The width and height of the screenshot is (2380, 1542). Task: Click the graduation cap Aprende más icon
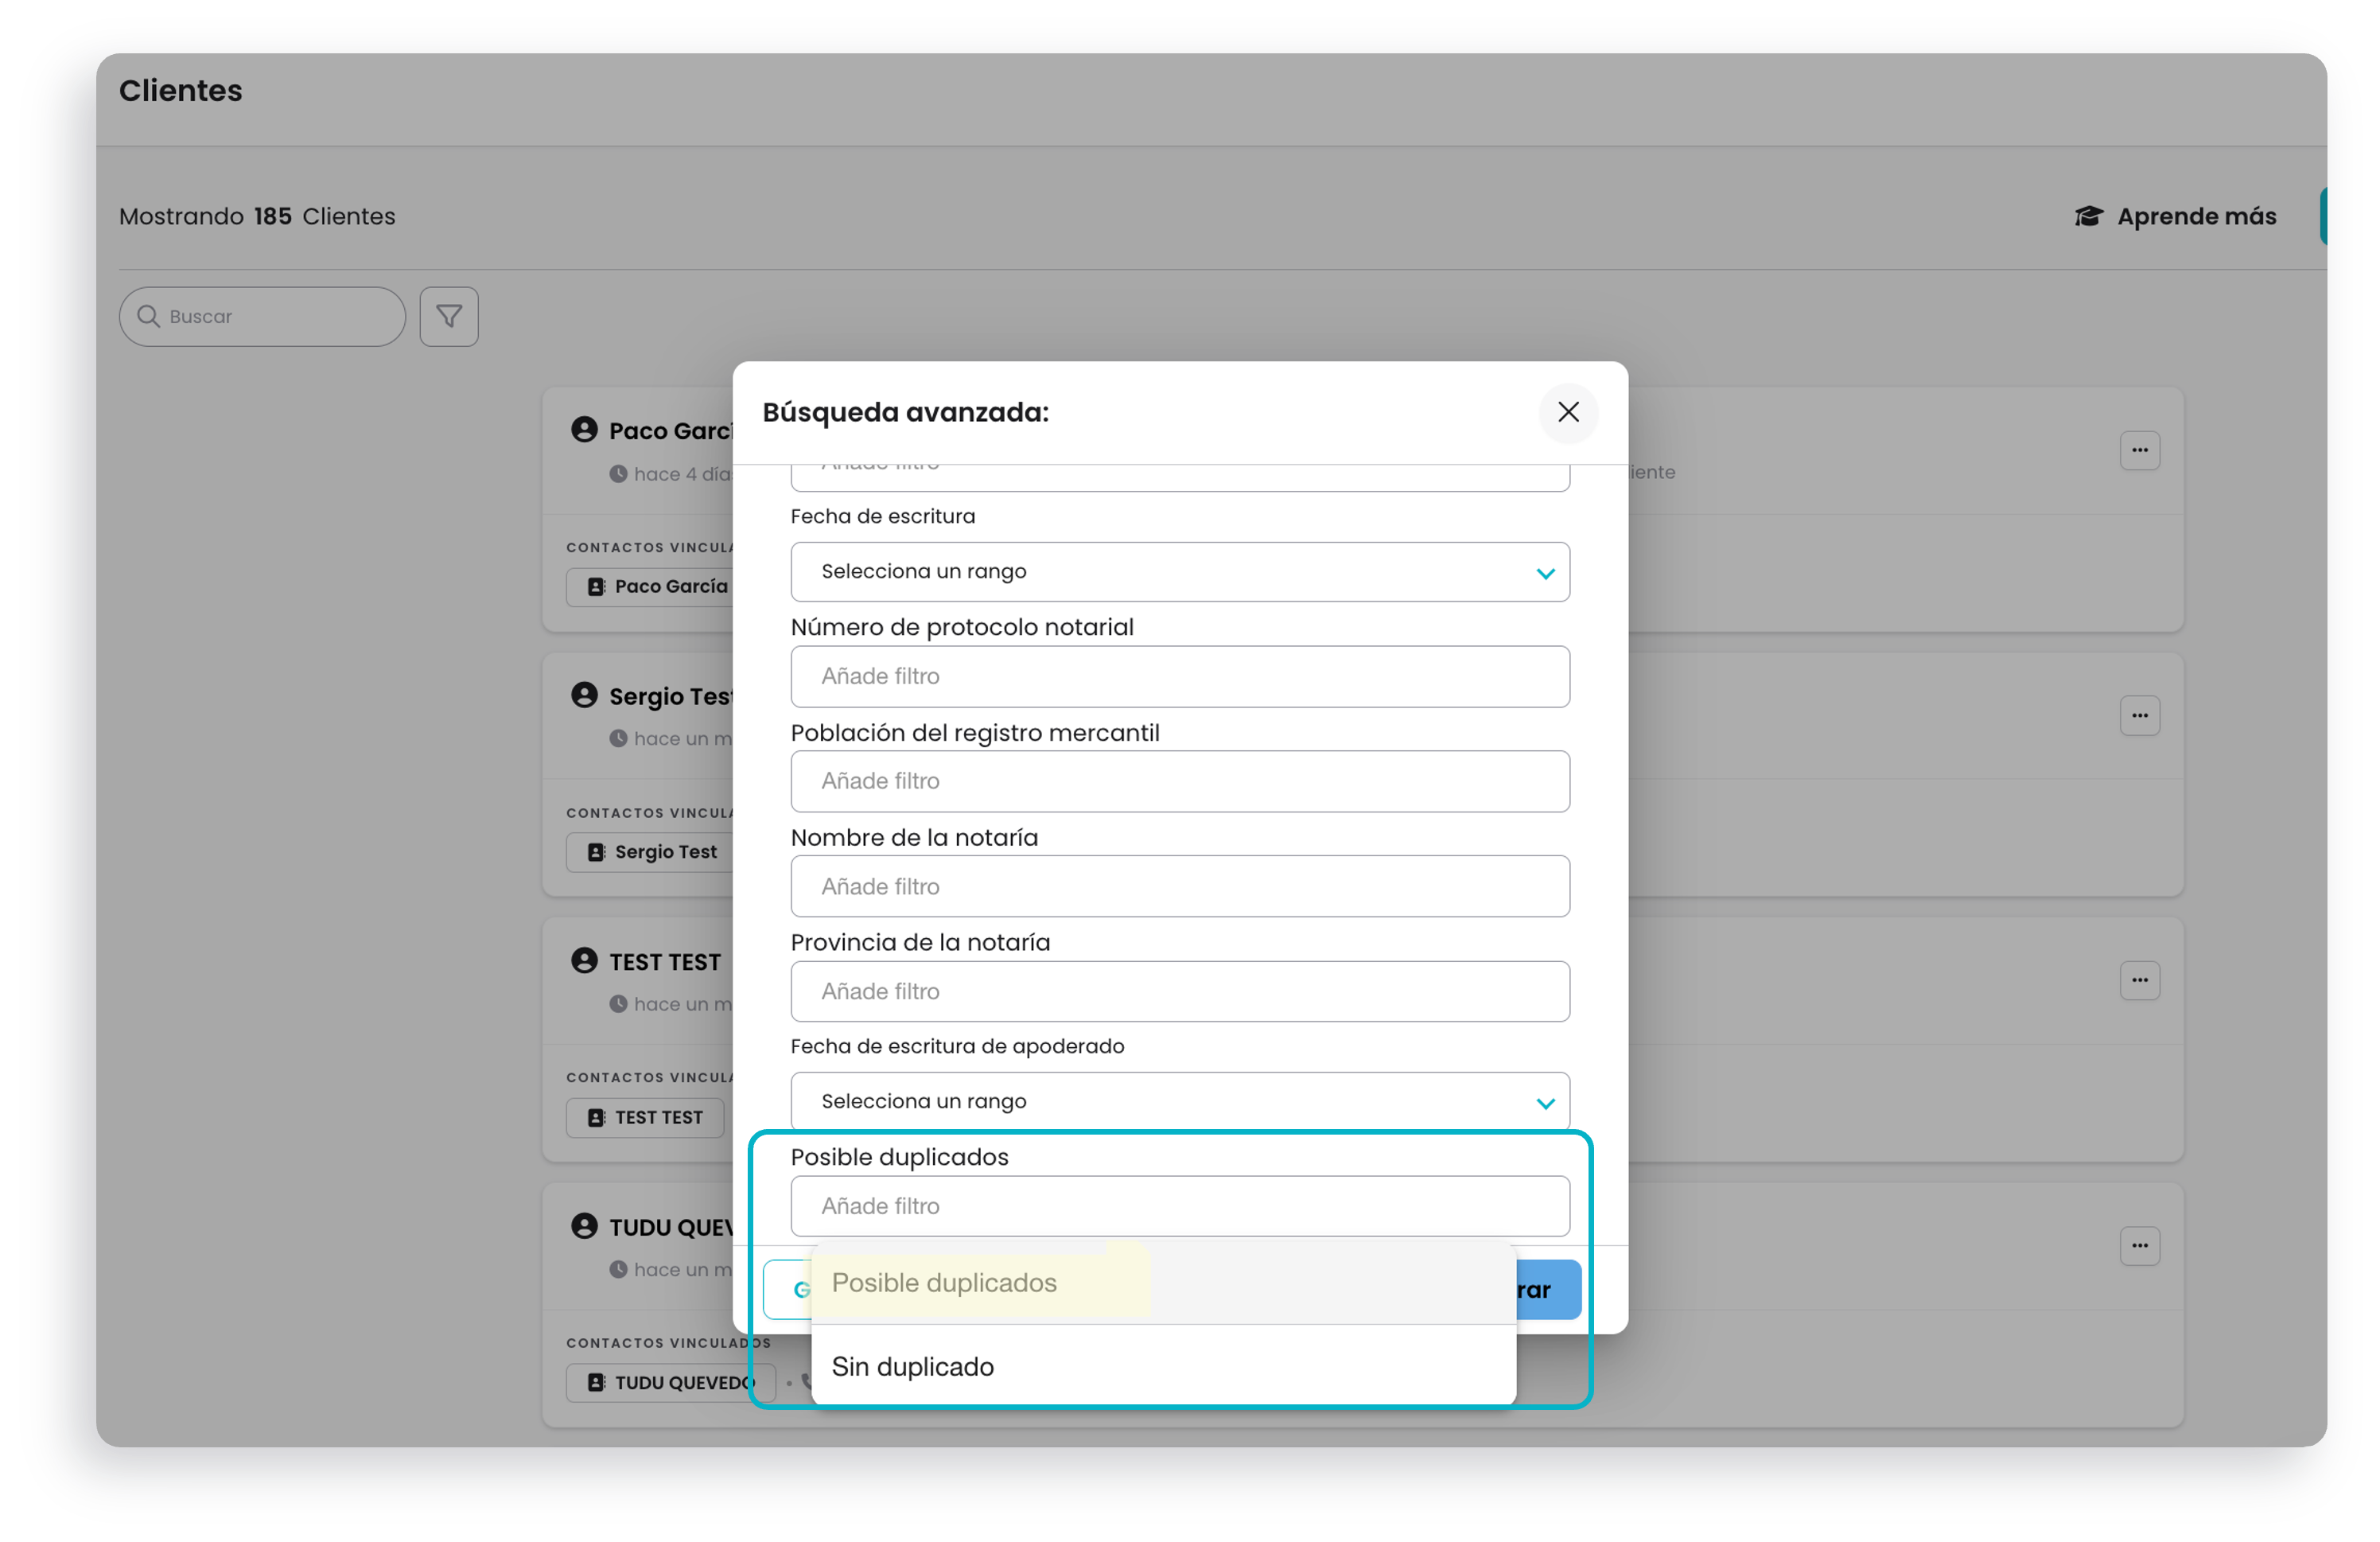2089,217
